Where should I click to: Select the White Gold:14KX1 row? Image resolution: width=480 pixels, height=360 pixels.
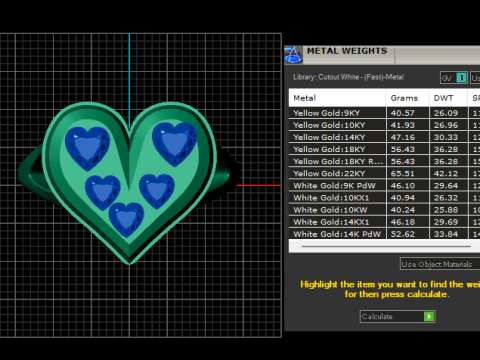point(384,222)
